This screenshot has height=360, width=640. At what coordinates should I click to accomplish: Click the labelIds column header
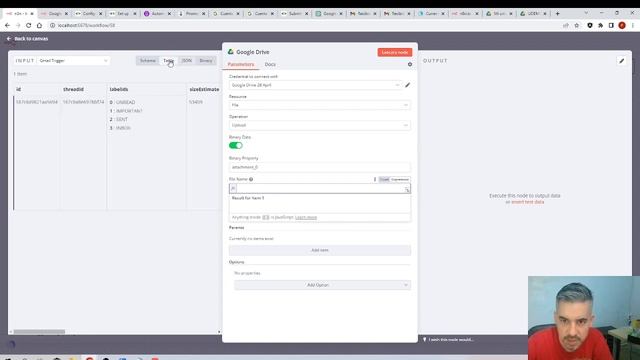coord(119,89)
